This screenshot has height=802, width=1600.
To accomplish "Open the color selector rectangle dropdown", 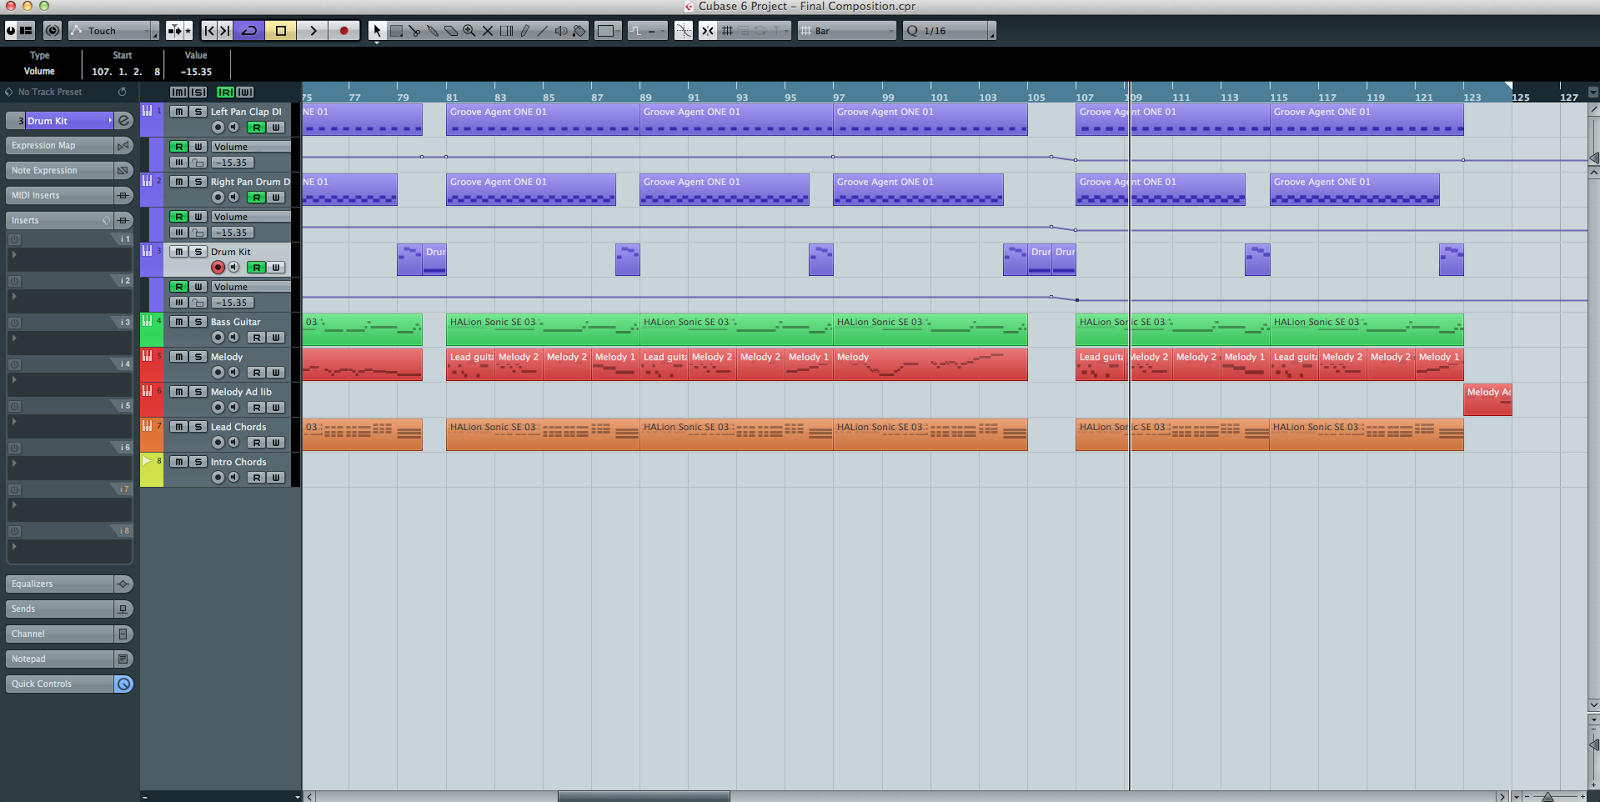I will click(607, 31).
